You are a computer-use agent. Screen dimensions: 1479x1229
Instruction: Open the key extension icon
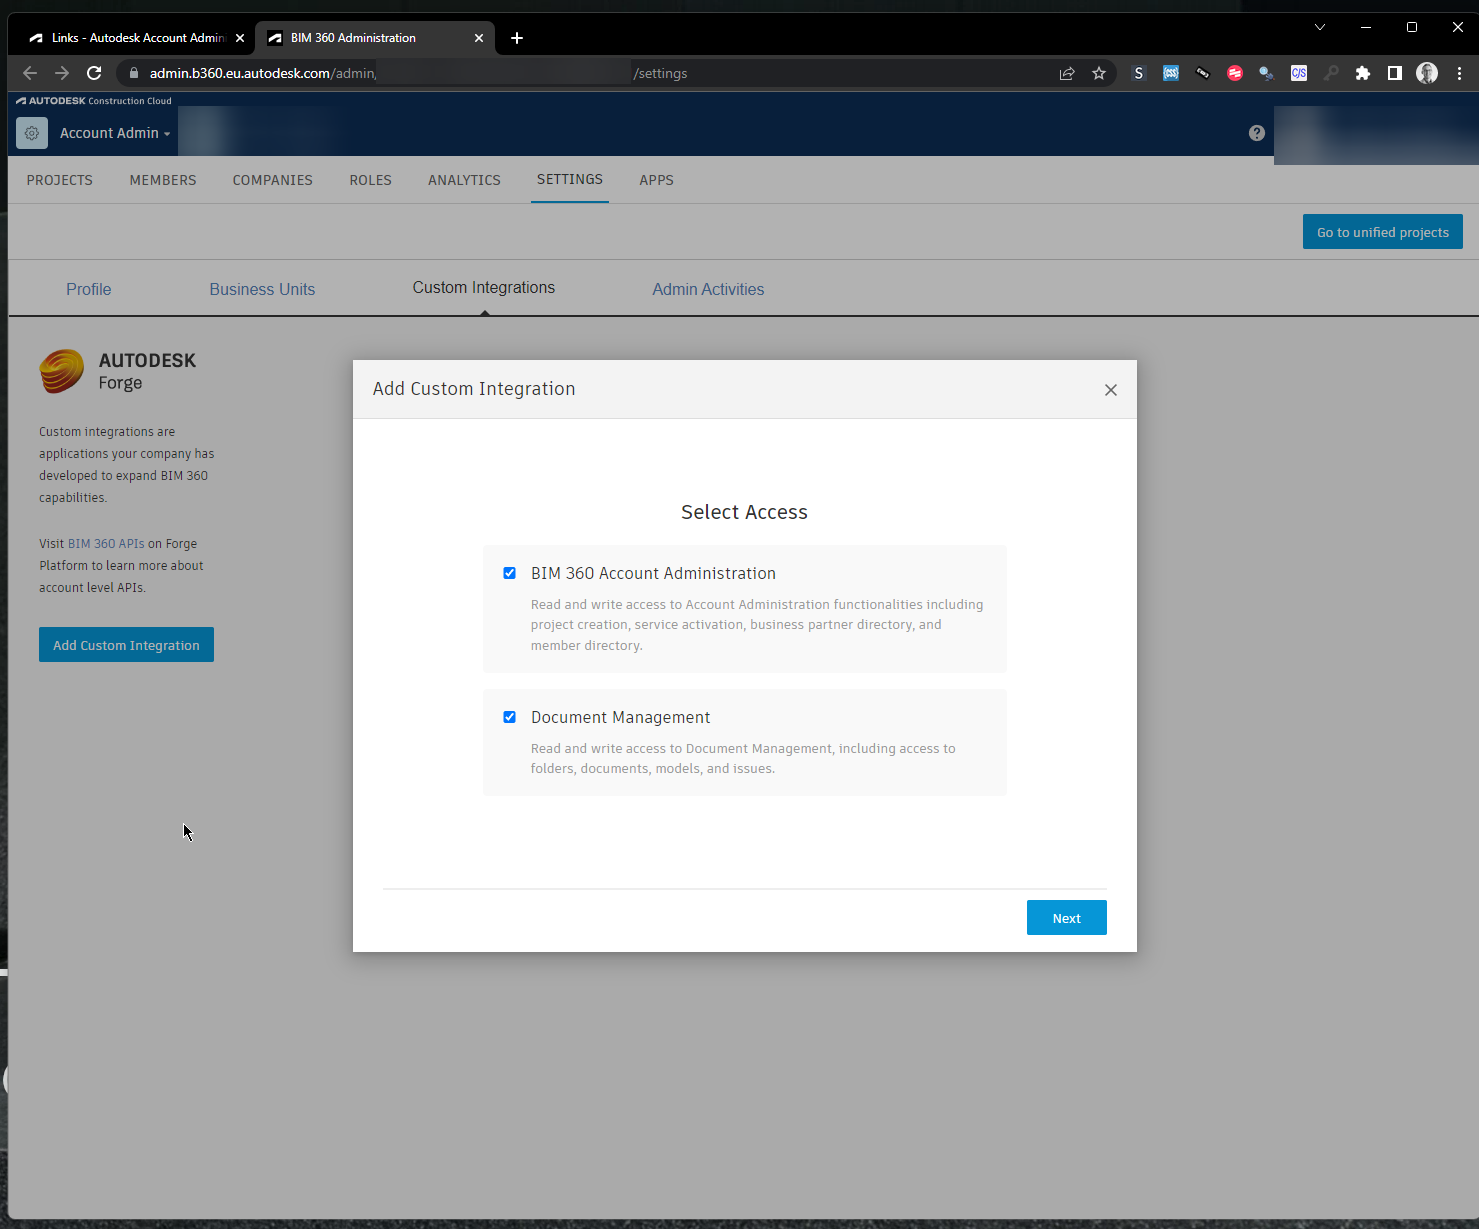(x=1331, y=73)
